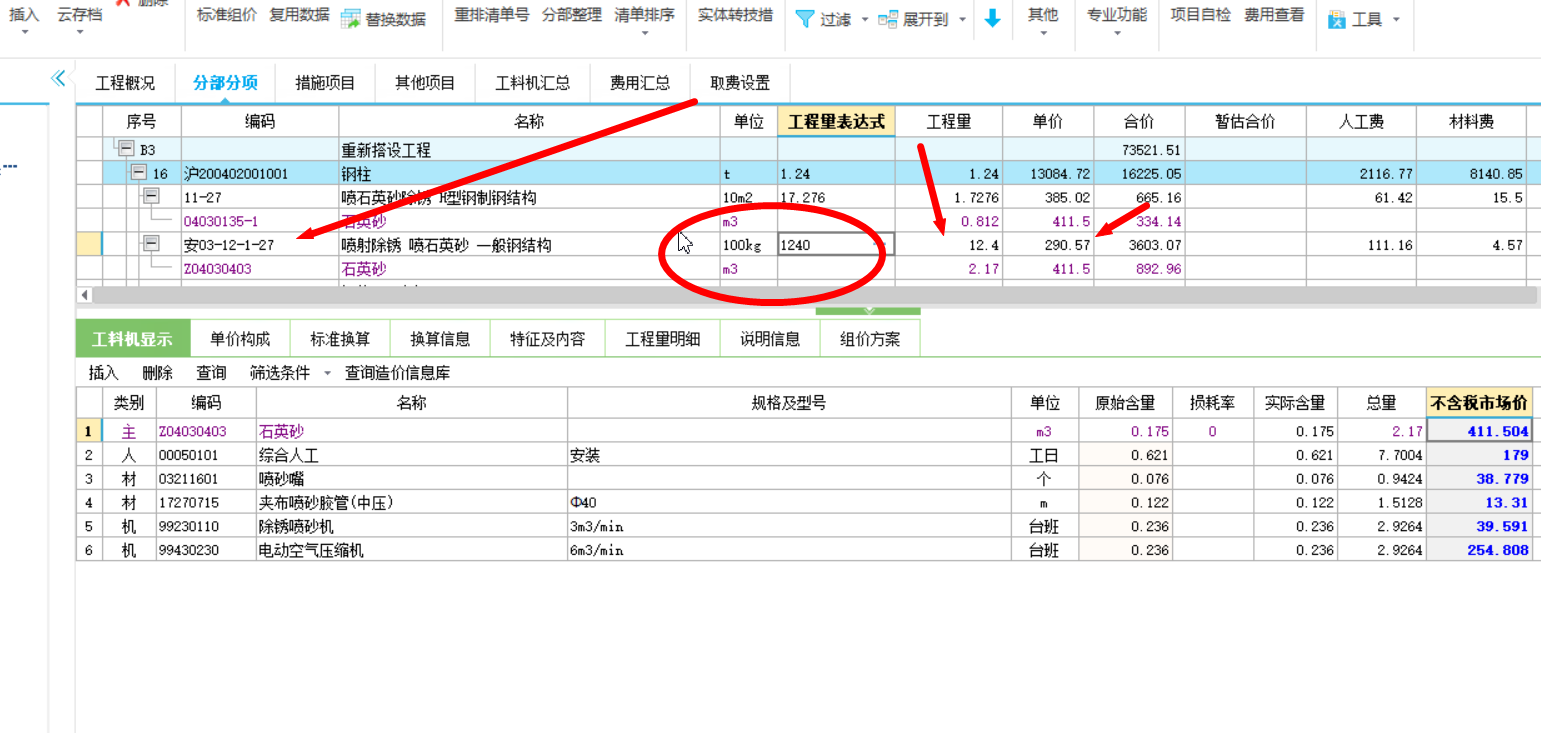
Task: Click the left arrow of horizontal scrollbar
Action: [x=84, y=295]
